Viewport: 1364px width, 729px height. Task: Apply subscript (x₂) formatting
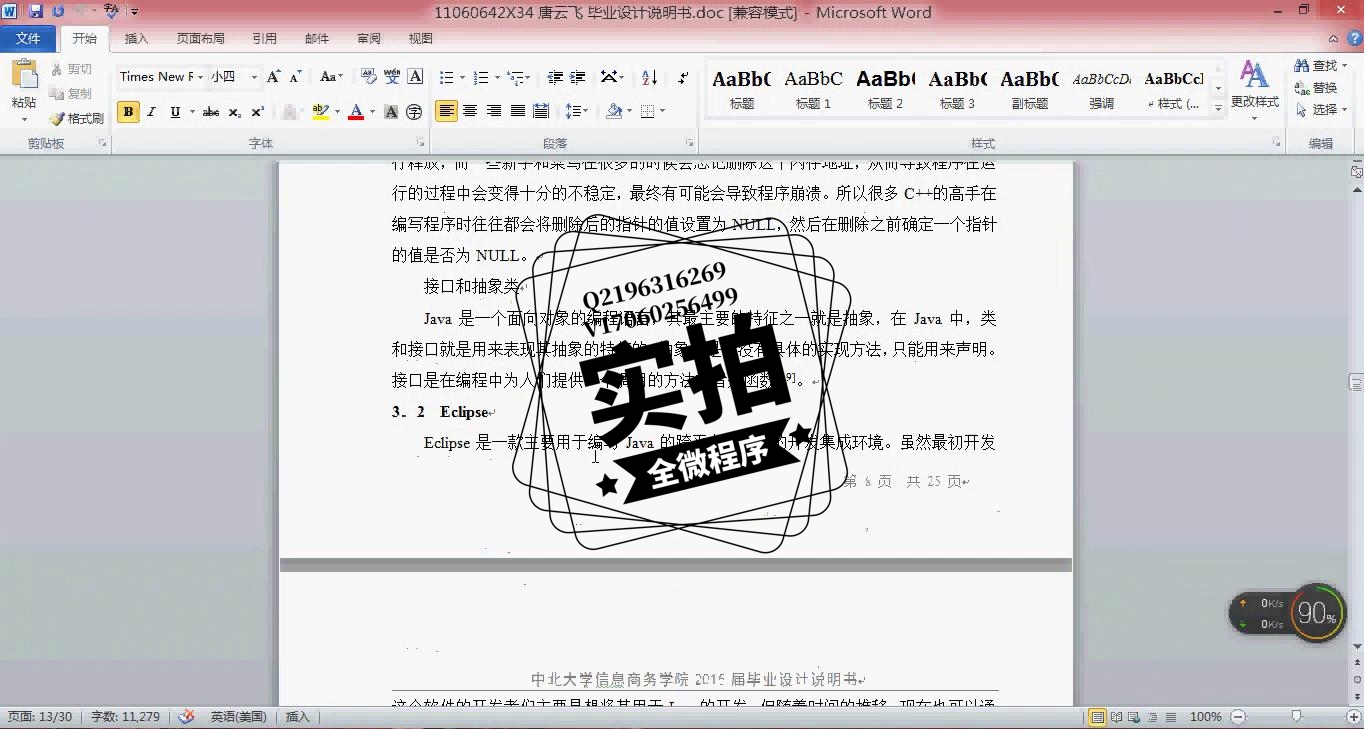point(234,112)
